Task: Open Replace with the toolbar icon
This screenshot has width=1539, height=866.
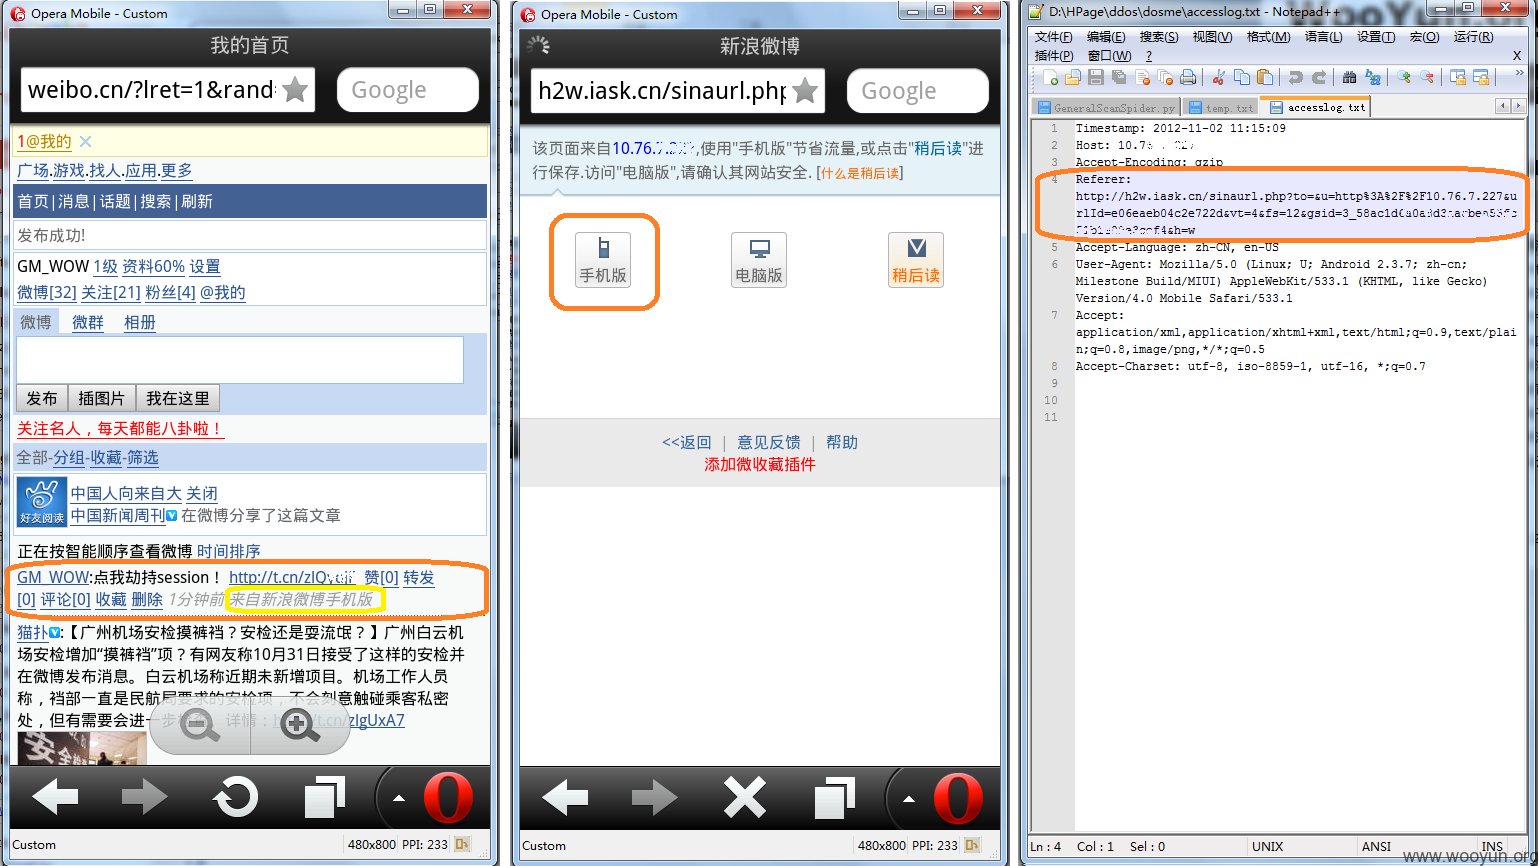Action: click(x=1373, y=77)
